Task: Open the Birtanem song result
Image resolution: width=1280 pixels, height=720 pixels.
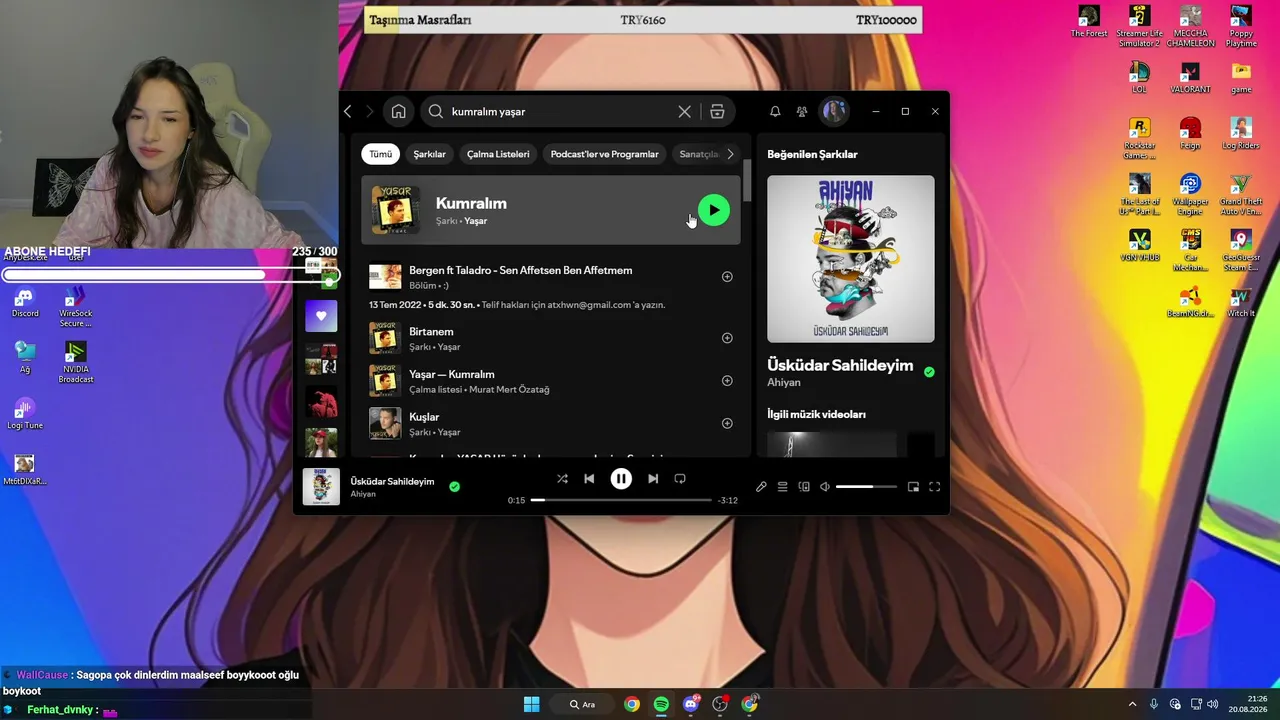Action: tap(431, 332)
